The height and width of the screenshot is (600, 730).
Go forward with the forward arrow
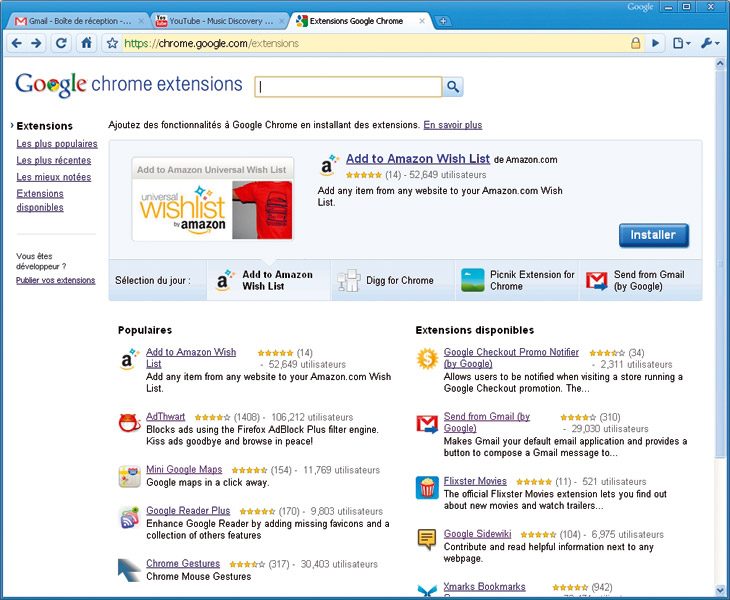click(36, 44)
